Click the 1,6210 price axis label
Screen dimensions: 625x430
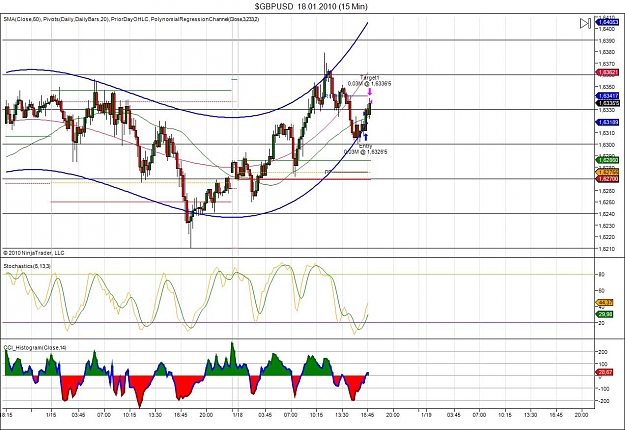605,249
